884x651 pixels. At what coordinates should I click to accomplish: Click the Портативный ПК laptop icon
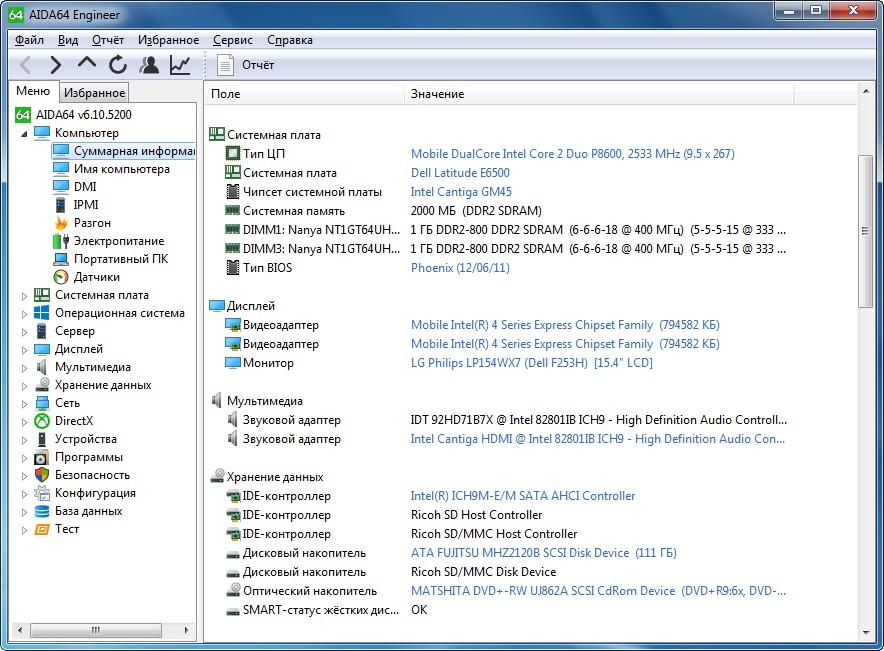[x=60, y=259]
